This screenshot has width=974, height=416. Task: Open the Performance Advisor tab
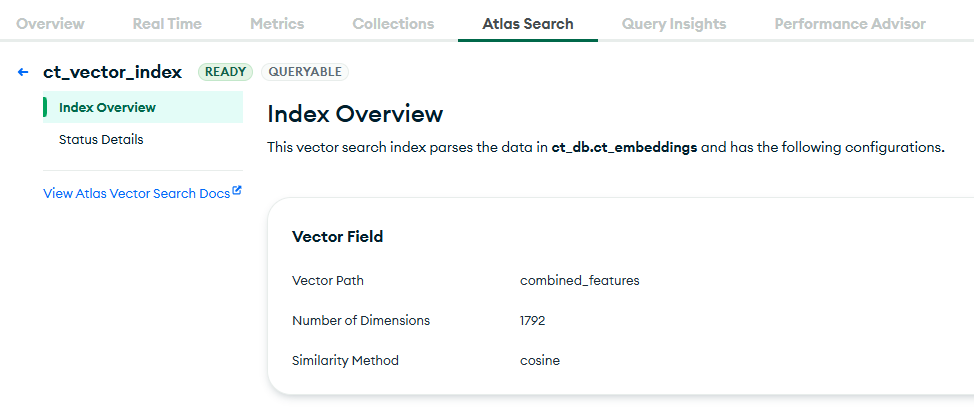pyautogui.click(x=850, y=23)
